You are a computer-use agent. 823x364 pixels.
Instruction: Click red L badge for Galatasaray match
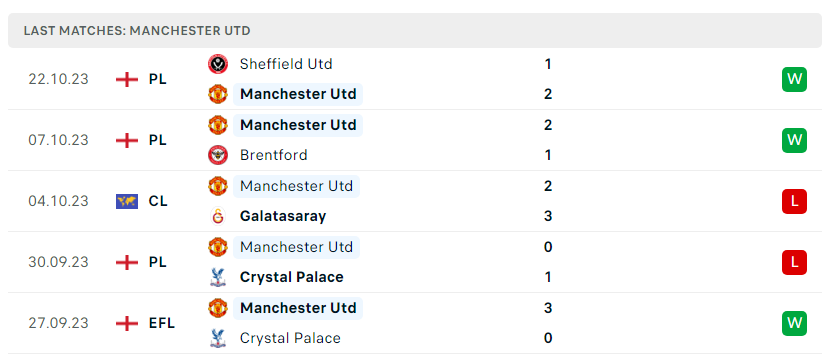click(x=794, y=201)
